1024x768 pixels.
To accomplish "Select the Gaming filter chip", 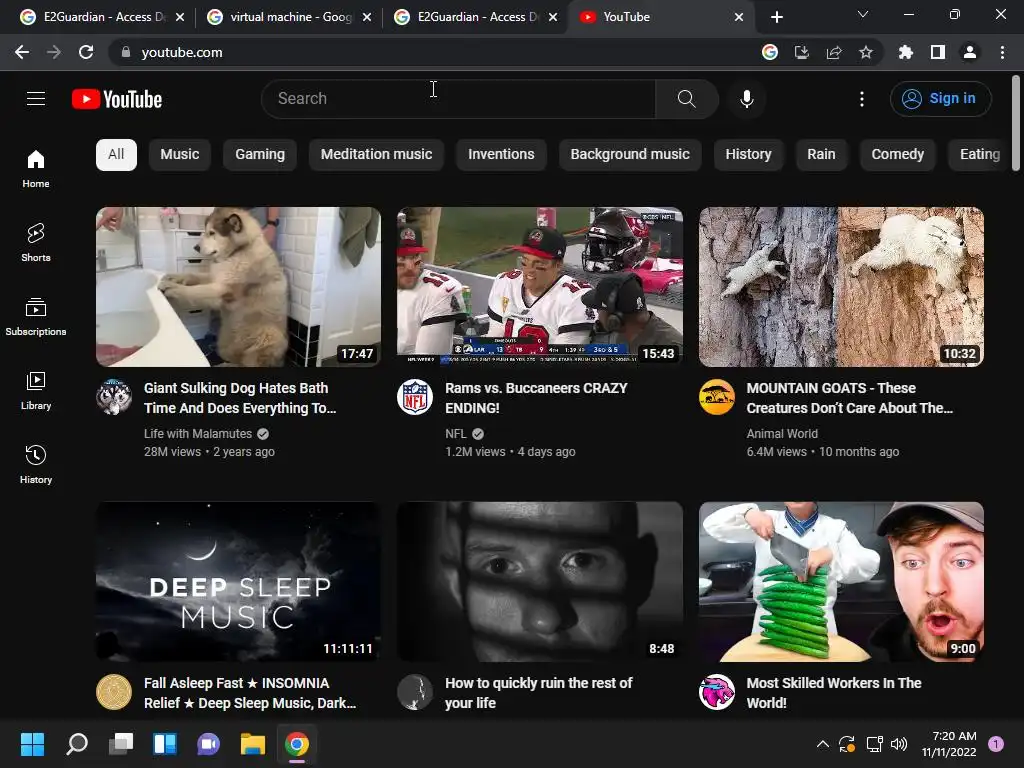I will point(260,155).
